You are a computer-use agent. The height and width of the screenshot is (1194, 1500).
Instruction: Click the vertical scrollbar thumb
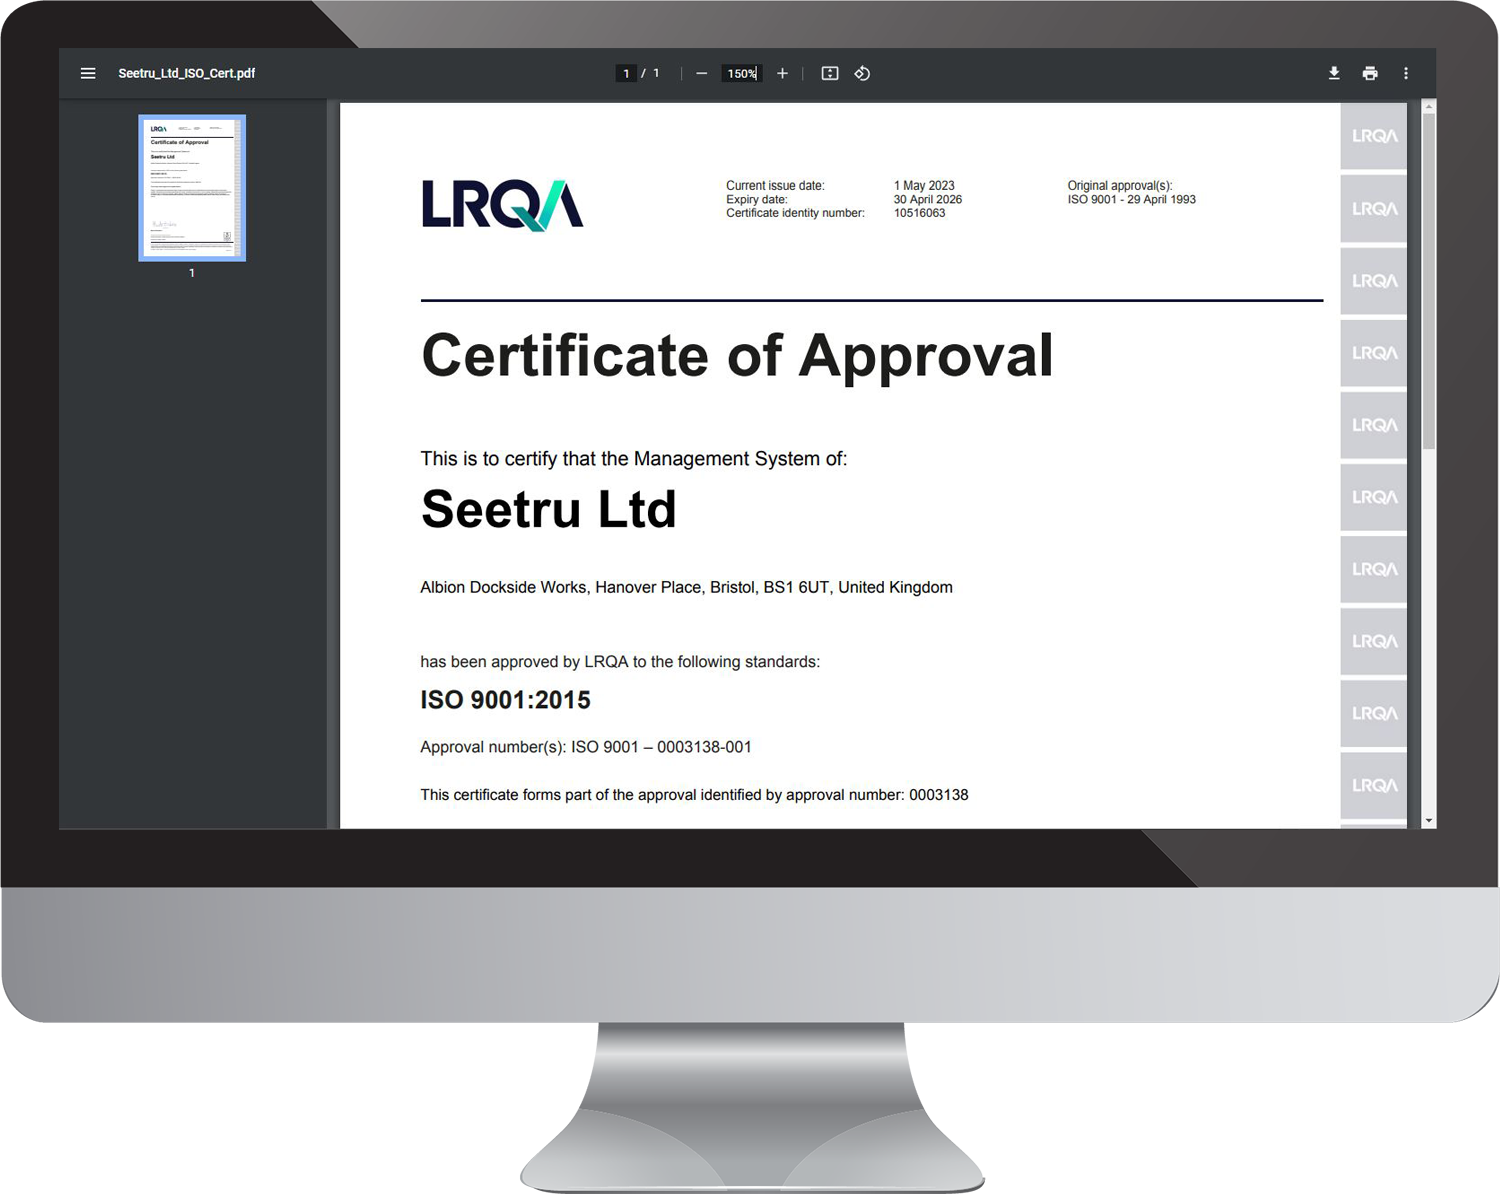pyautogui.click(x=1429, y=282)
